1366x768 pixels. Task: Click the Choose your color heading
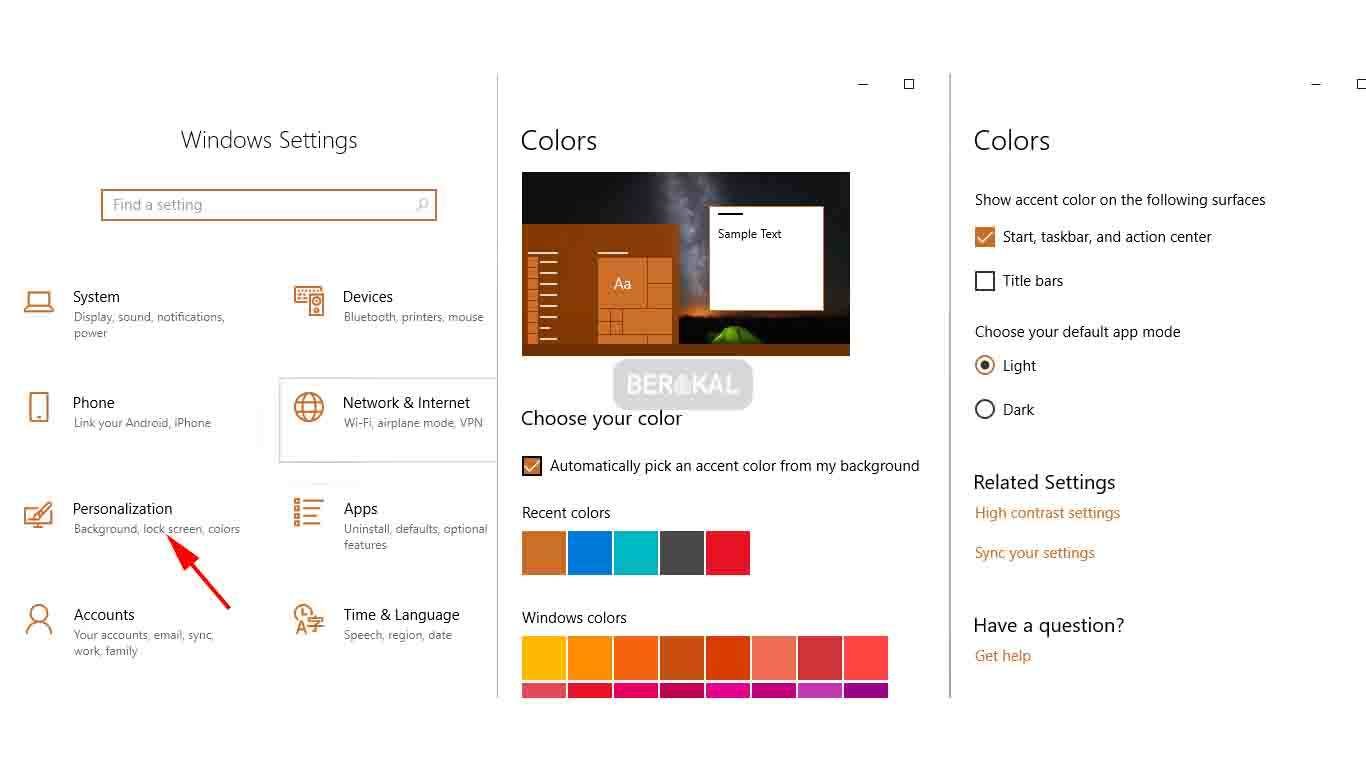point(601,418)
